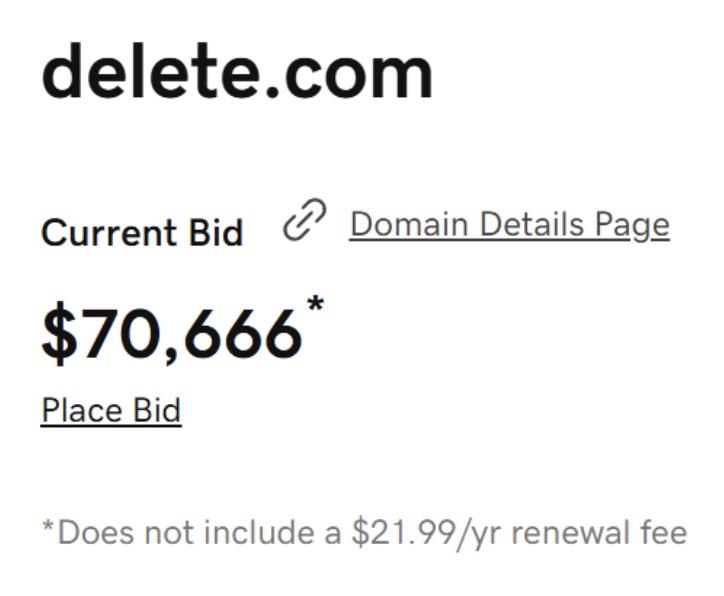Click the word 'Page' in details link

[632, 226]
